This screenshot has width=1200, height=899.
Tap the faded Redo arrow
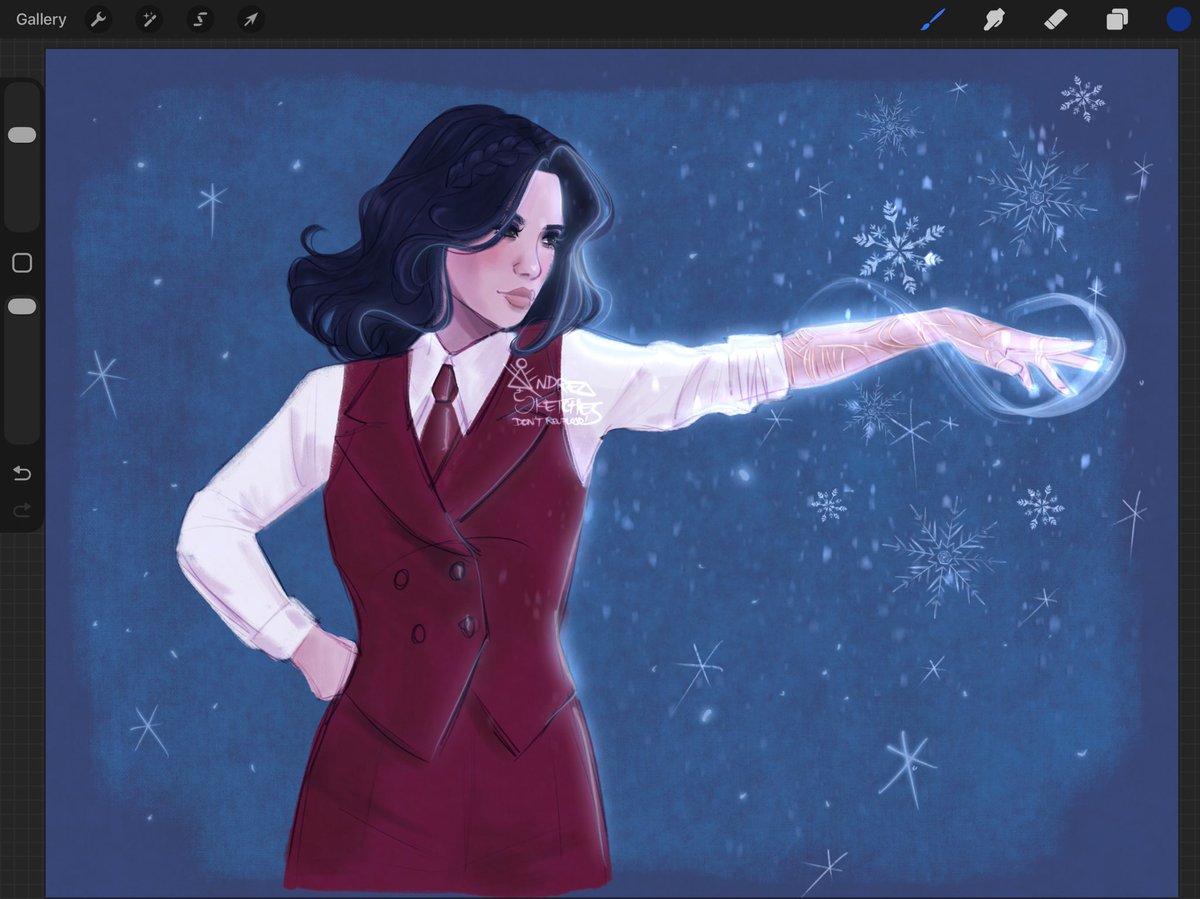(21, 510)
